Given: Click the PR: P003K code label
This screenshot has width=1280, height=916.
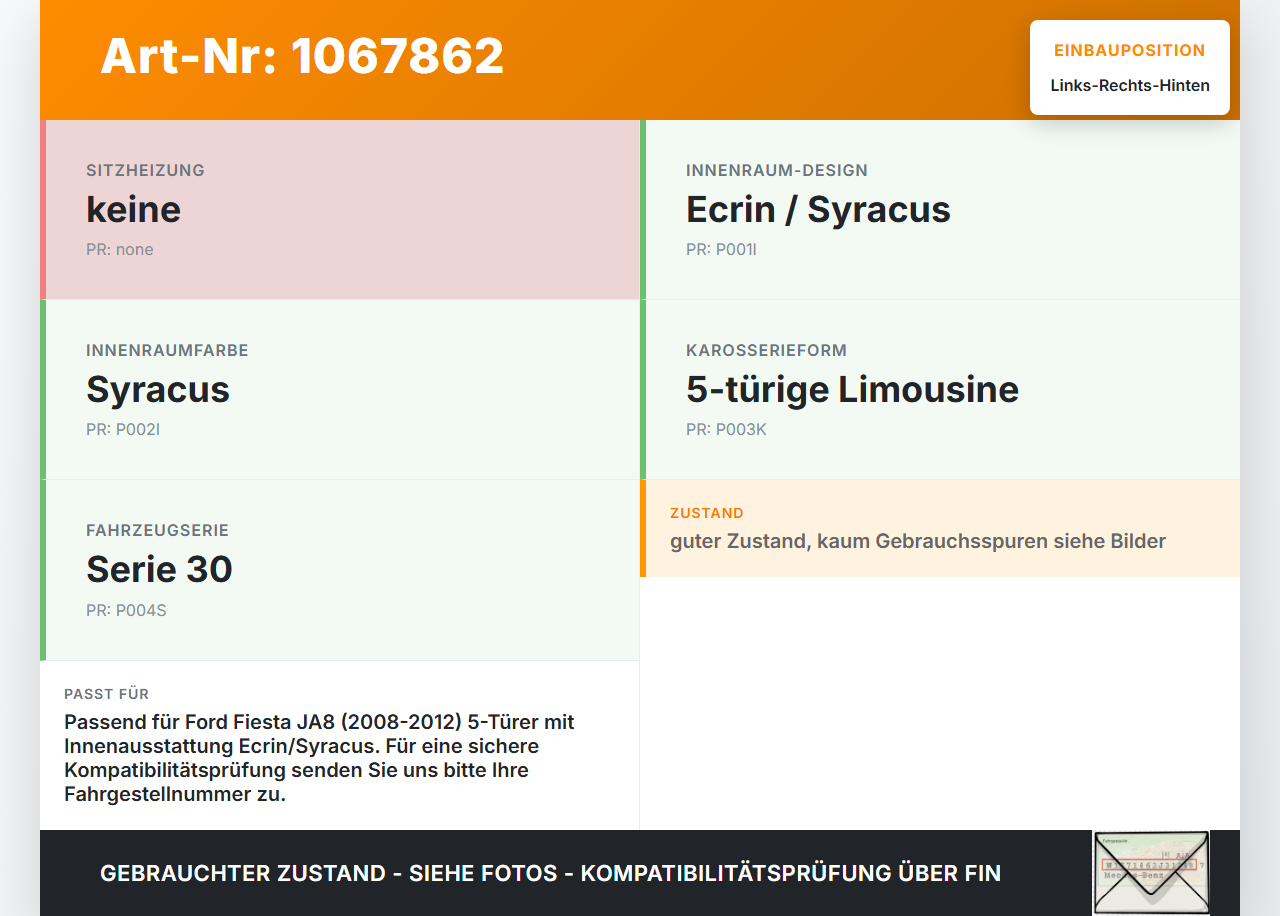Looking at the screenshot, I should pyautogui.click(x=726, y=429).
